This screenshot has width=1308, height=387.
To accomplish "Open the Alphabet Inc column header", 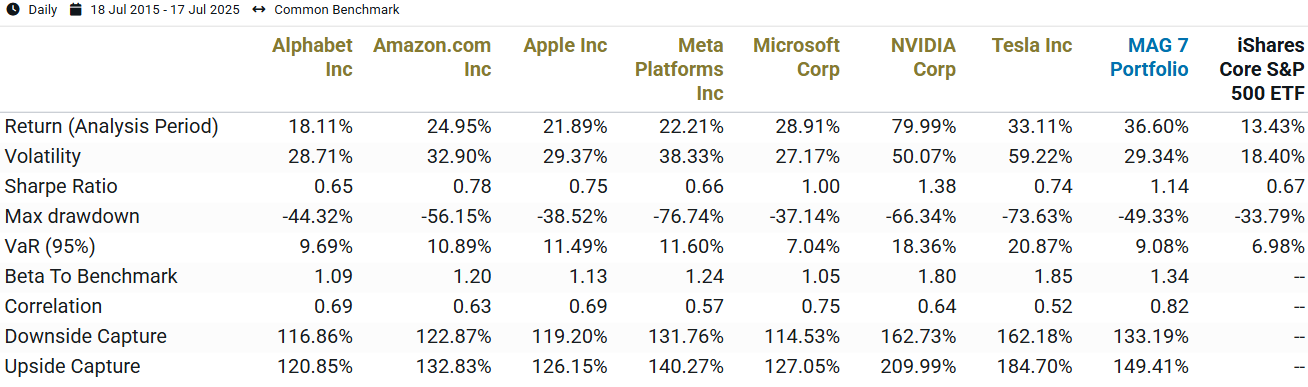I will [313, 57].
